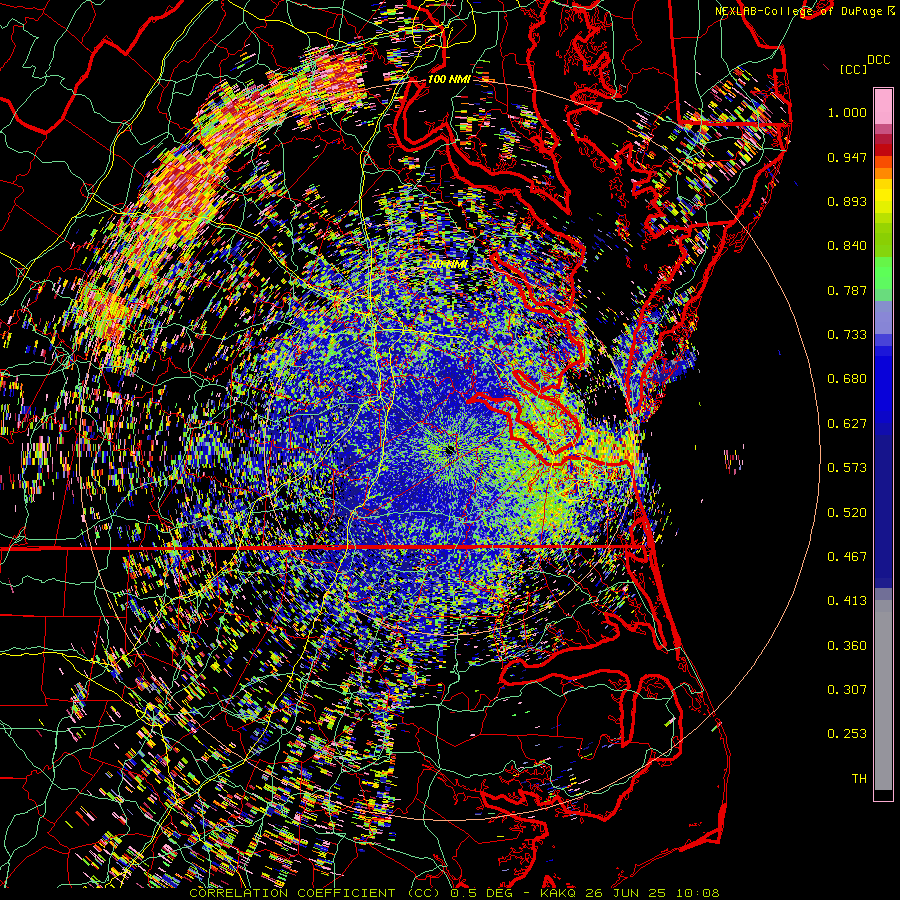Click the "[CC]" legend unit label
This screenshot has width=900, height=900.
tap(853, 69)
